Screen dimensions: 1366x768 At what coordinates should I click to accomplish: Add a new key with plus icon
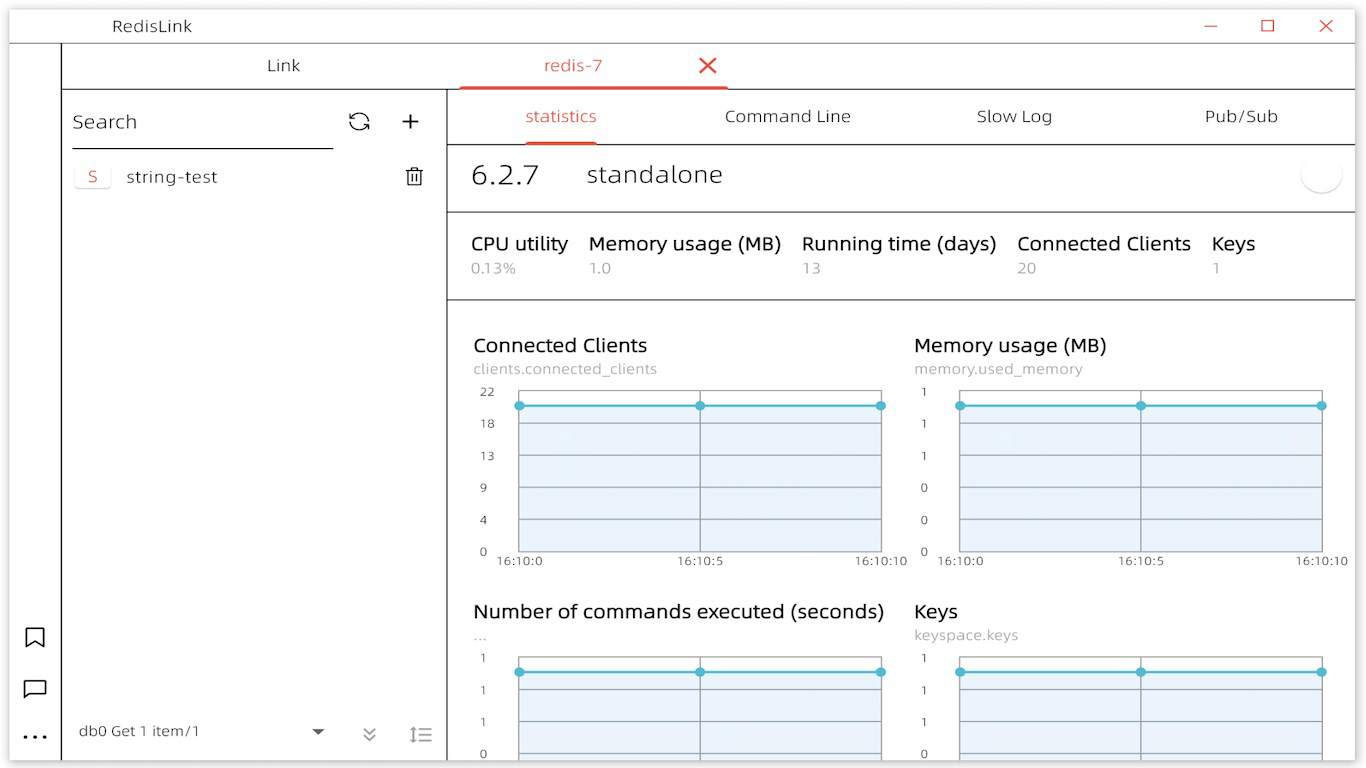coord(410,122)
